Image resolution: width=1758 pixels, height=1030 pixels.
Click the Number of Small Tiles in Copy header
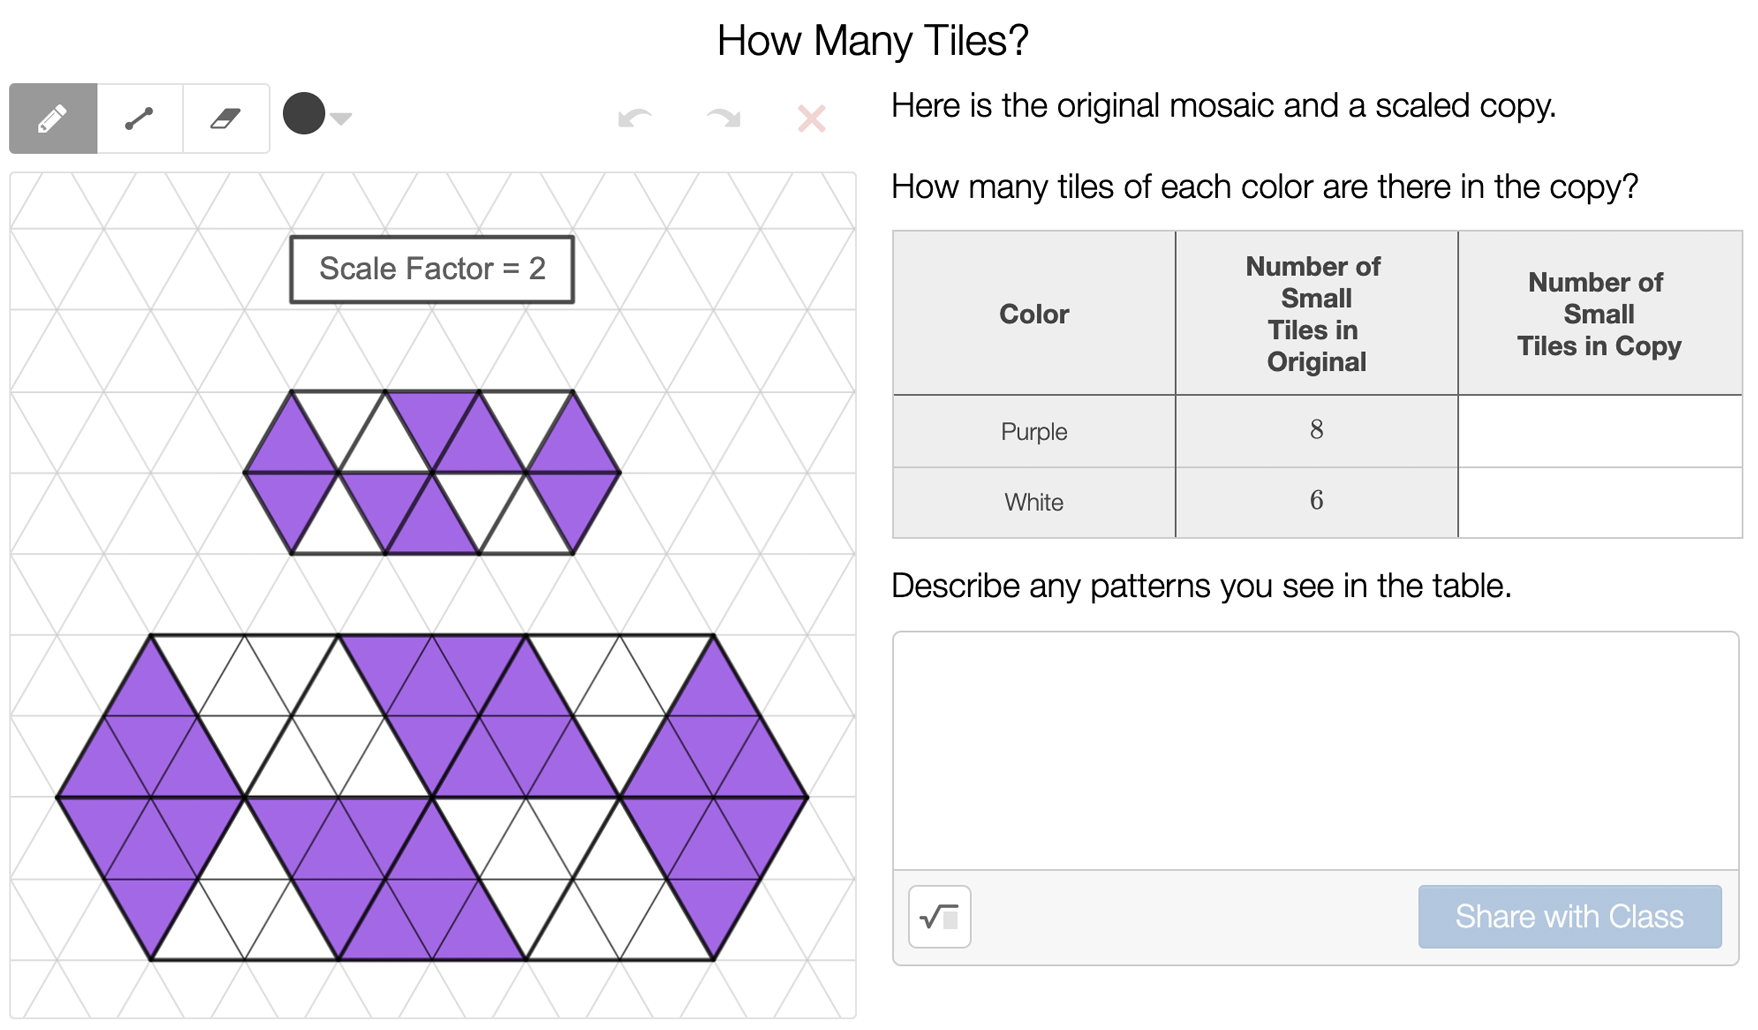pos(1599,314)
